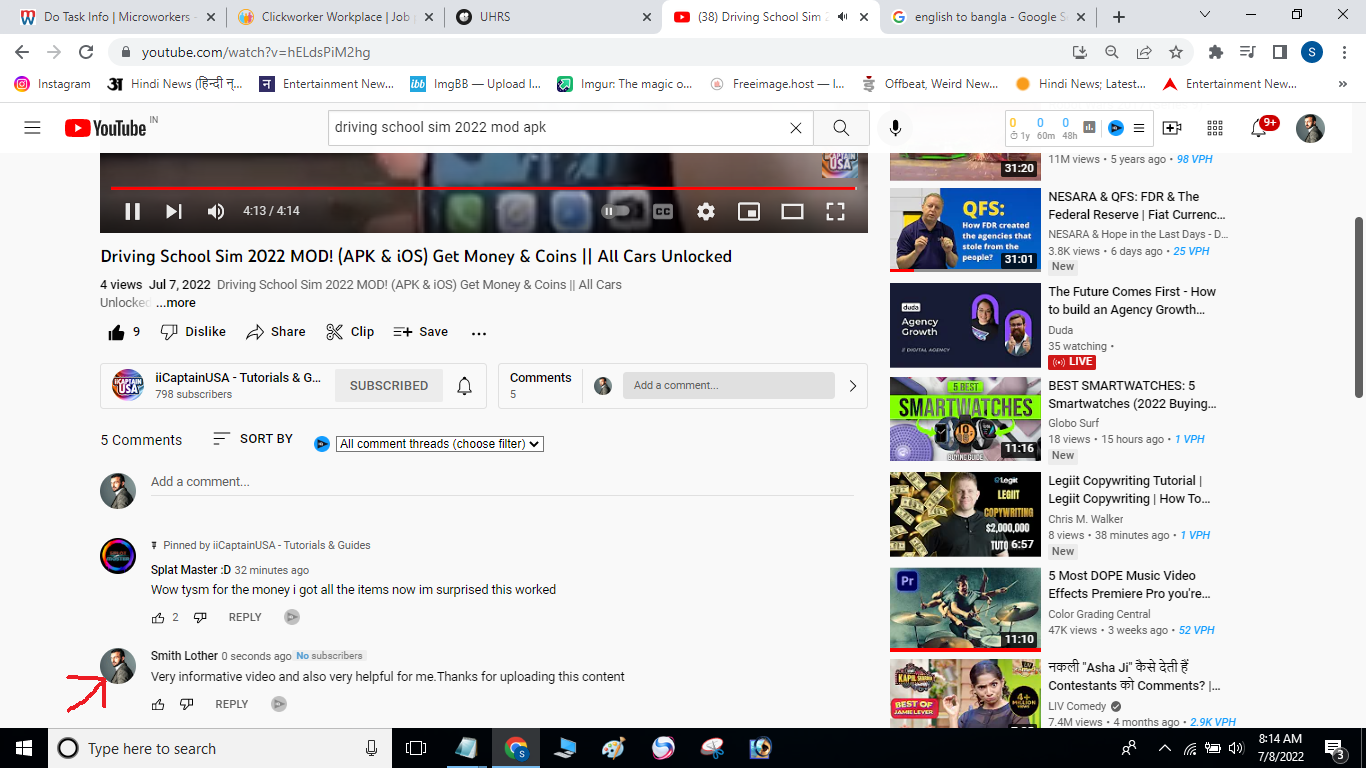
Task: Open a new browser tab
Action: click(1119, 17)
